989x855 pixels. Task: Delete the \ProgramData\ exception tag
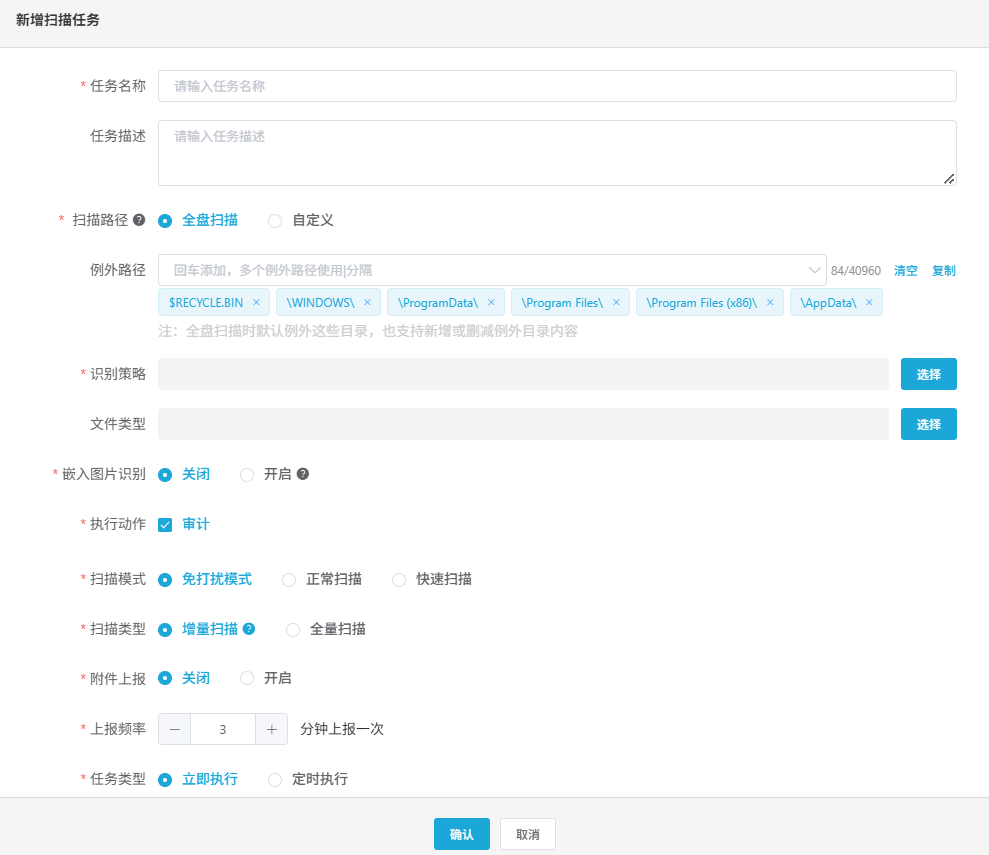tap(491, 302)
